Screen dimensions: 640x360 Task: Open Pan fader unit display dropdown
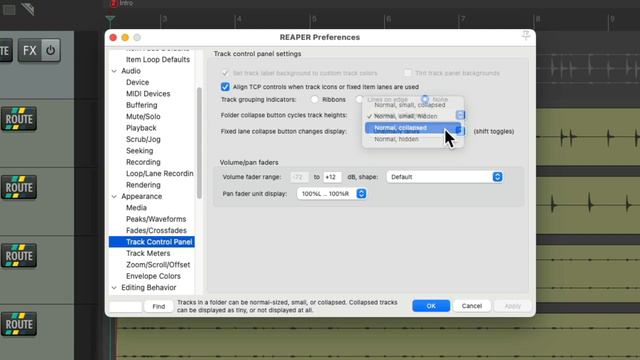click(331, 193)
